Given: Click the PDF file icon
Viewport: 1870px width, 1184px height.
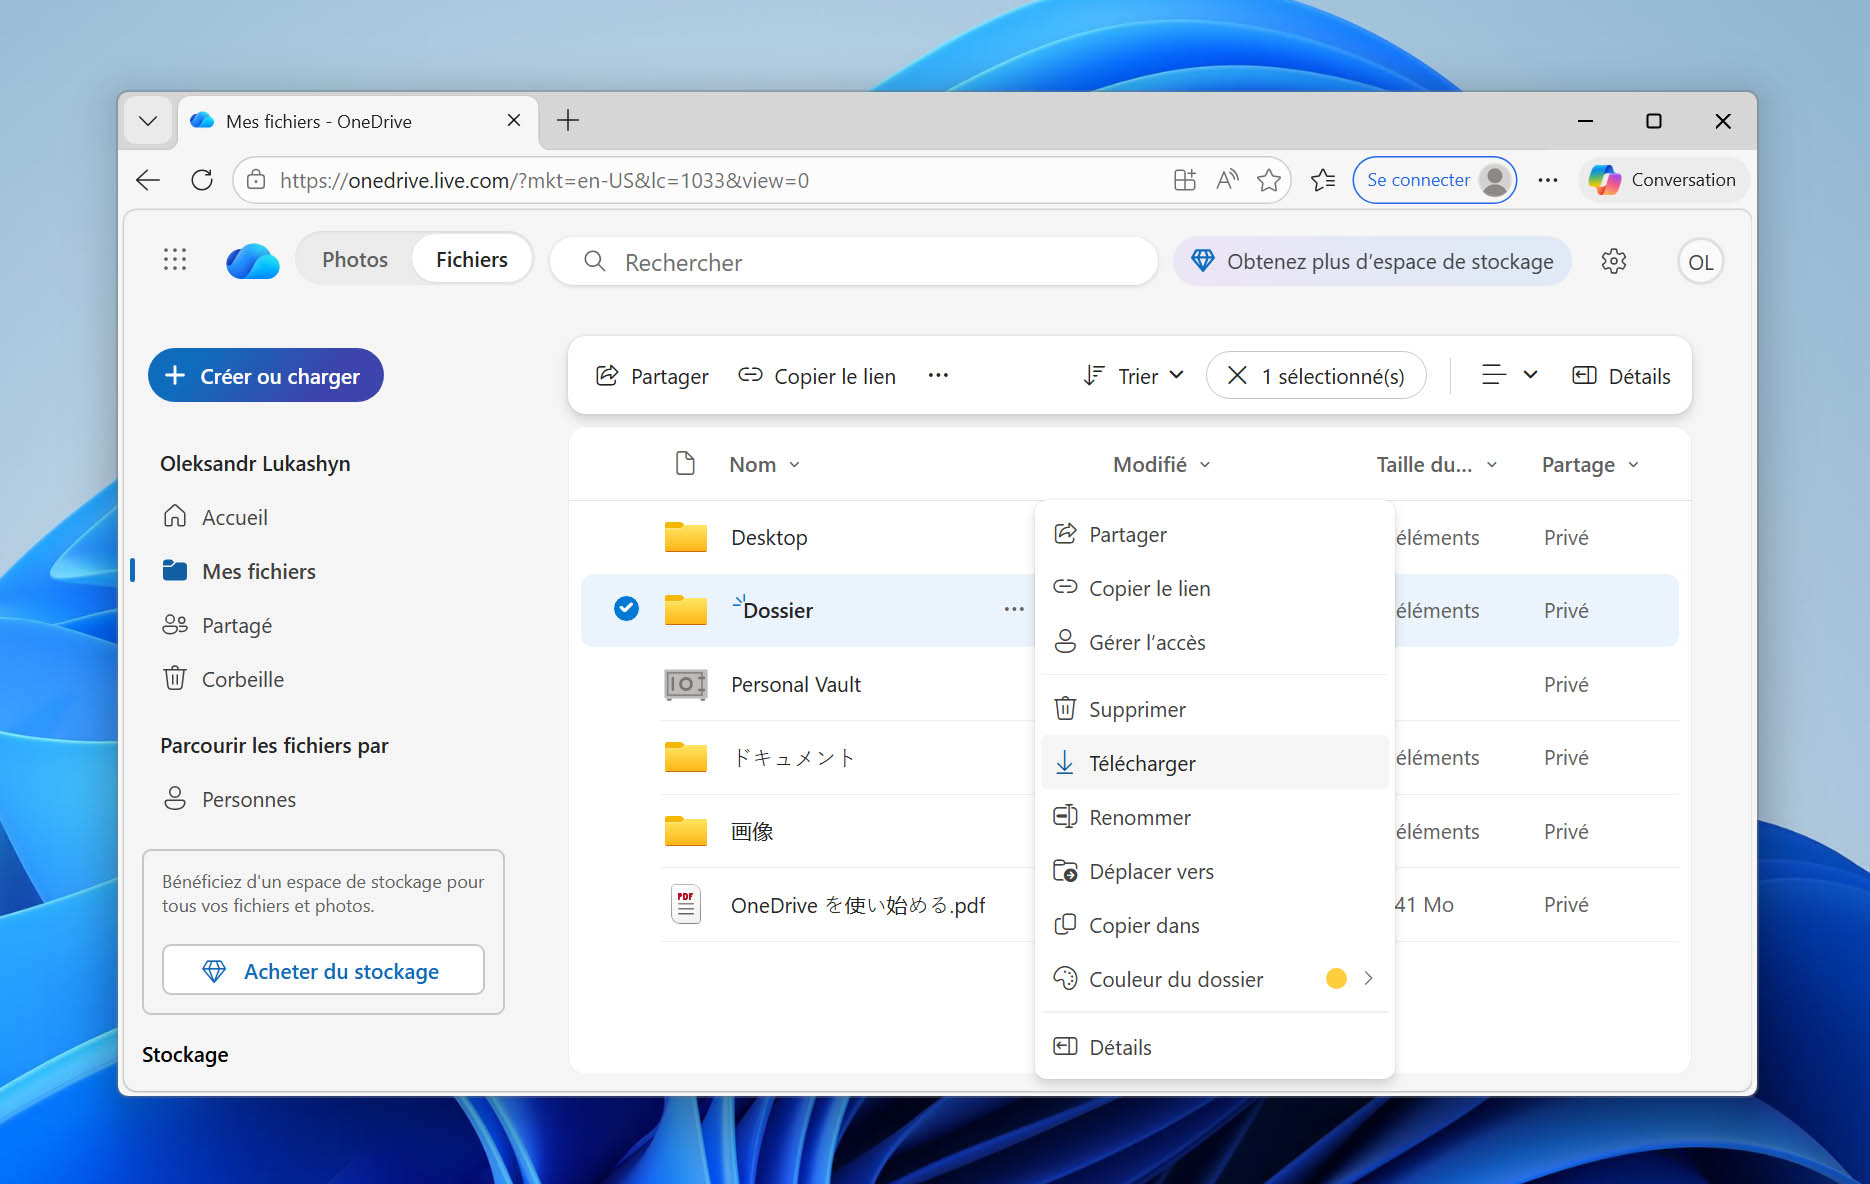Looking at the screenshot, I should (x=686, y=904).
